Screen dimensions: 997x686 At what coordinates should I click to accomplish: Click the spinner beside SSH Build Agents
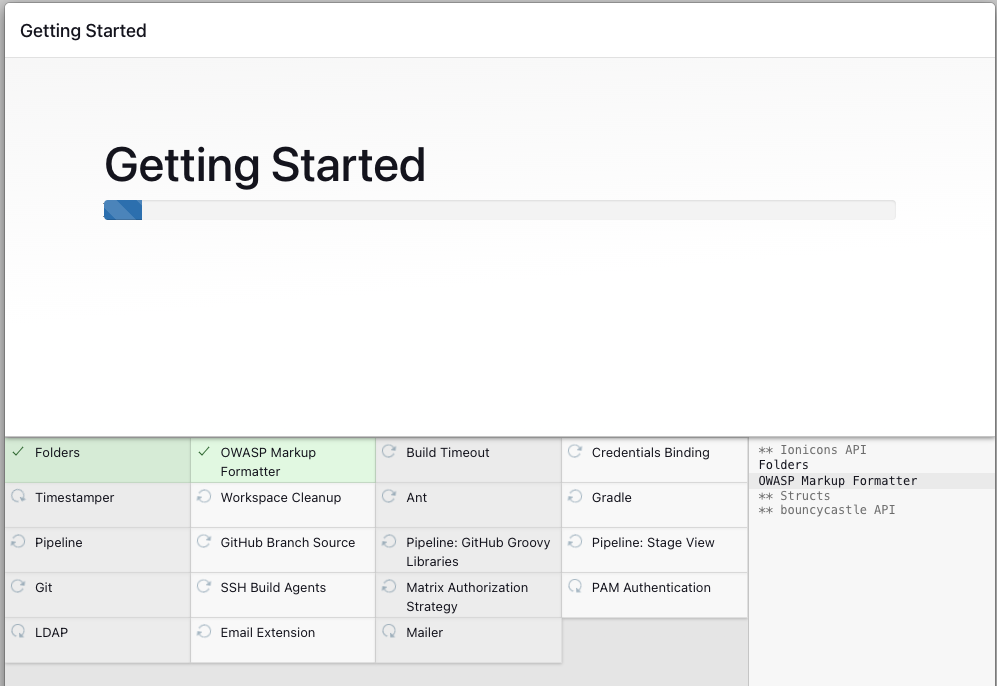[x=203, y=587]
